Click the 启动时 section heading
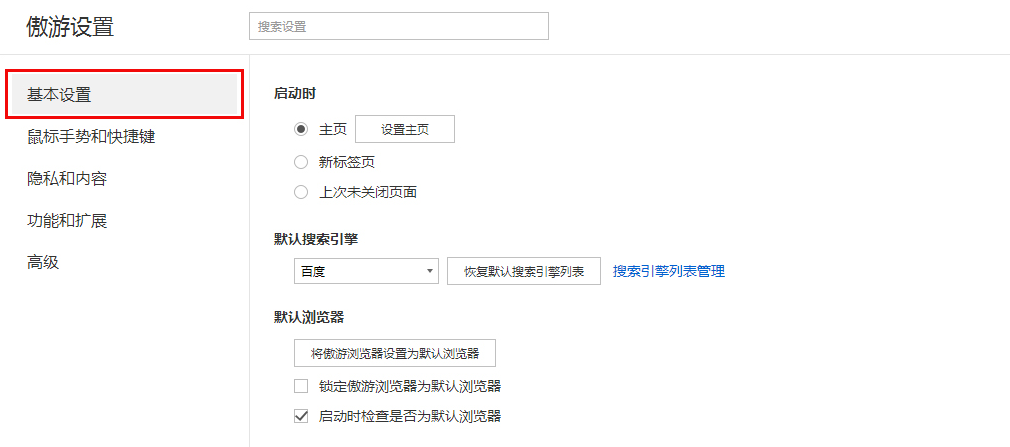The height and width of the screenshot is (447, 1010). click(x=294, y=93)
